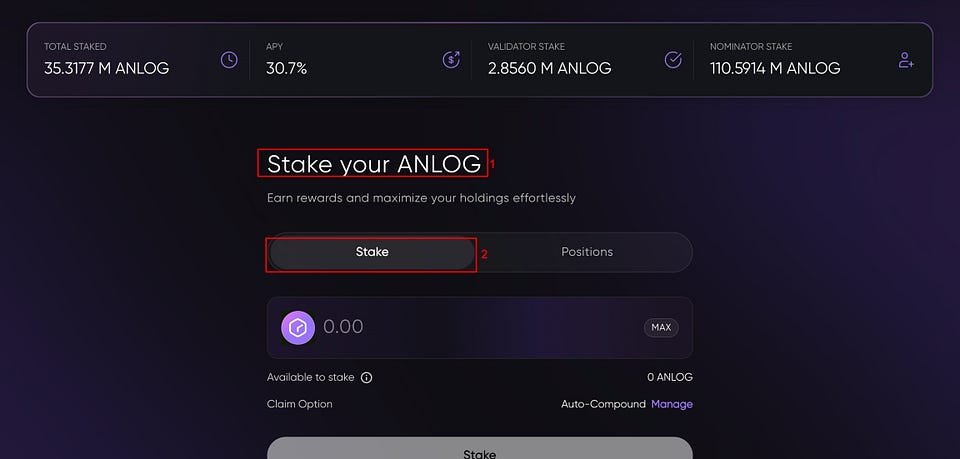Click the 2.8560 M ANLOG validator stake value
960x459 pixels.
549,69
